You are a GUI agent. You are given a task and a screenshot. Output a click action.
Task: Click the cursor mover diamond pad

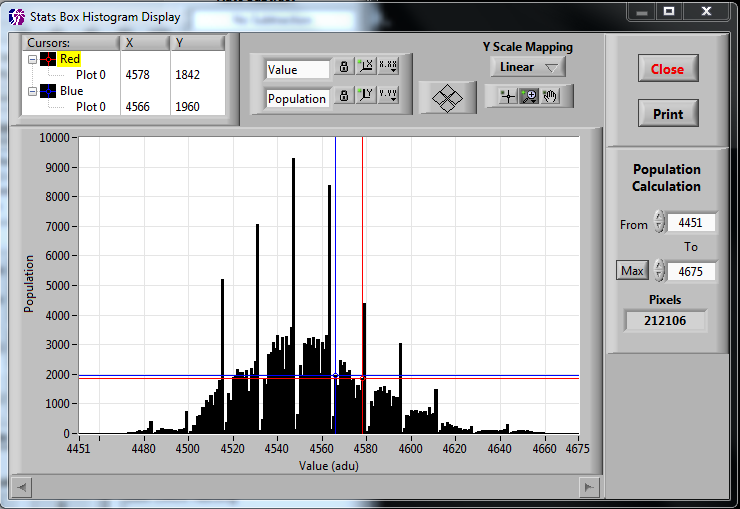click(447, 98)
